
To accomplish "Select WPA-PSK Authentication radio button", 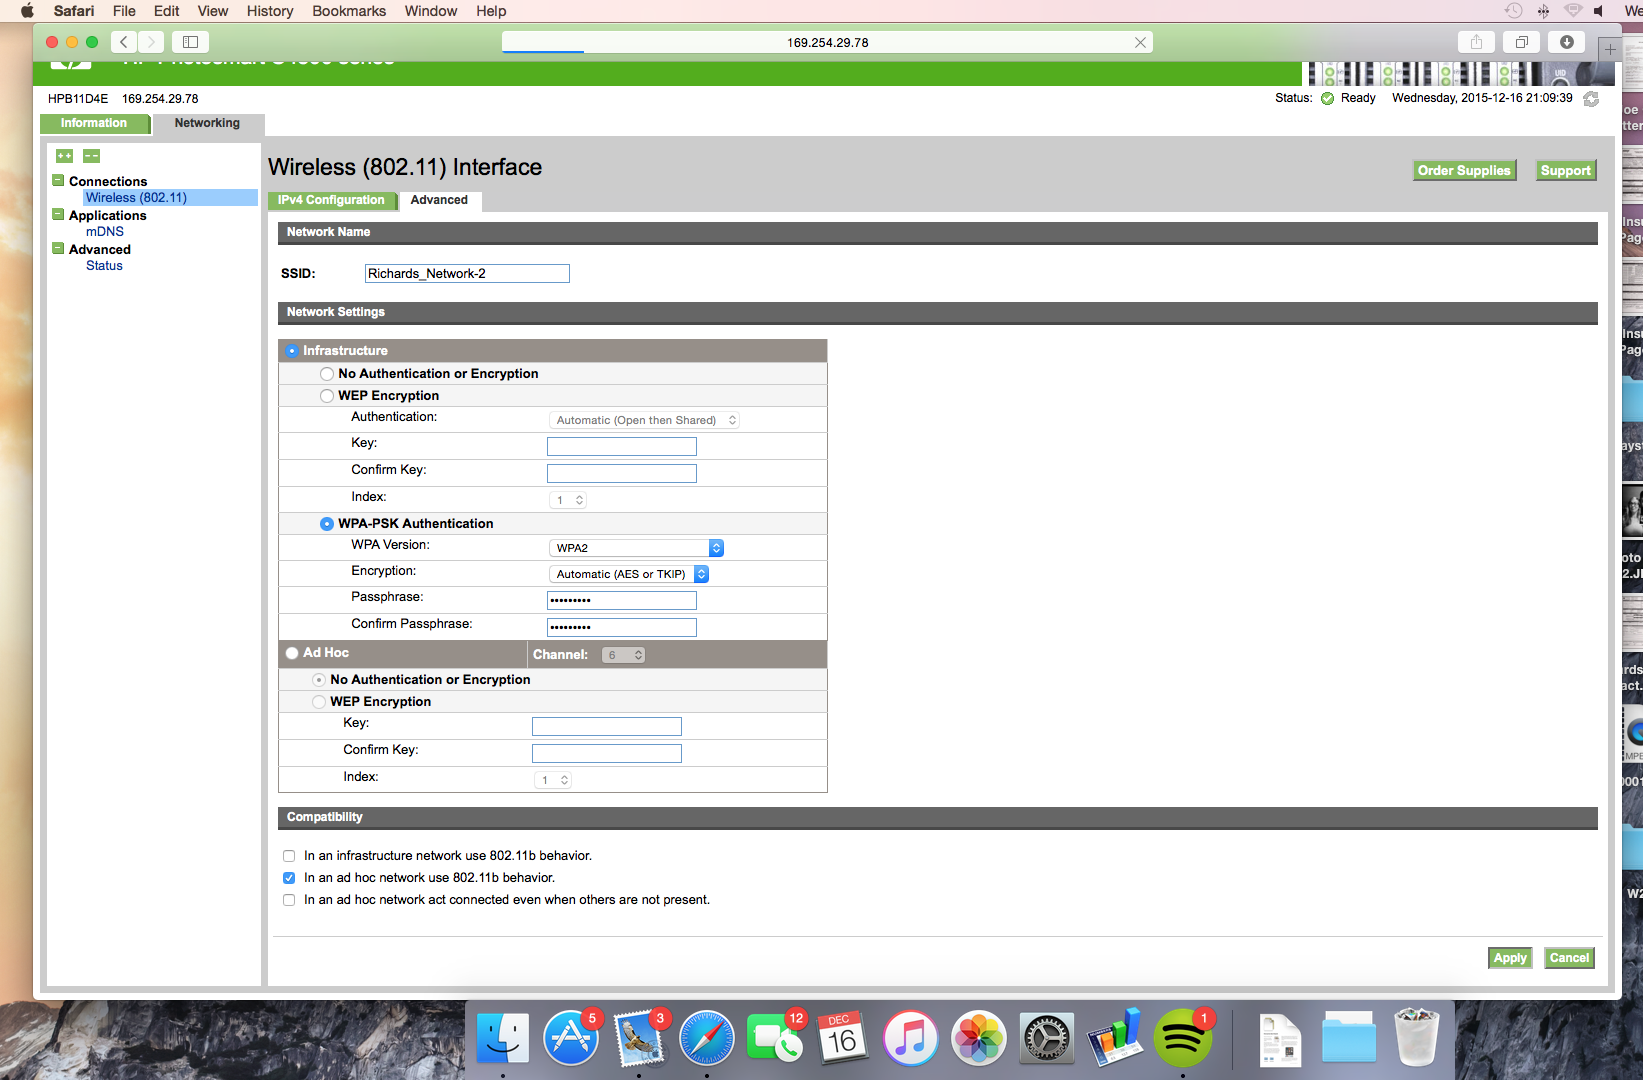I will [327, 524].
